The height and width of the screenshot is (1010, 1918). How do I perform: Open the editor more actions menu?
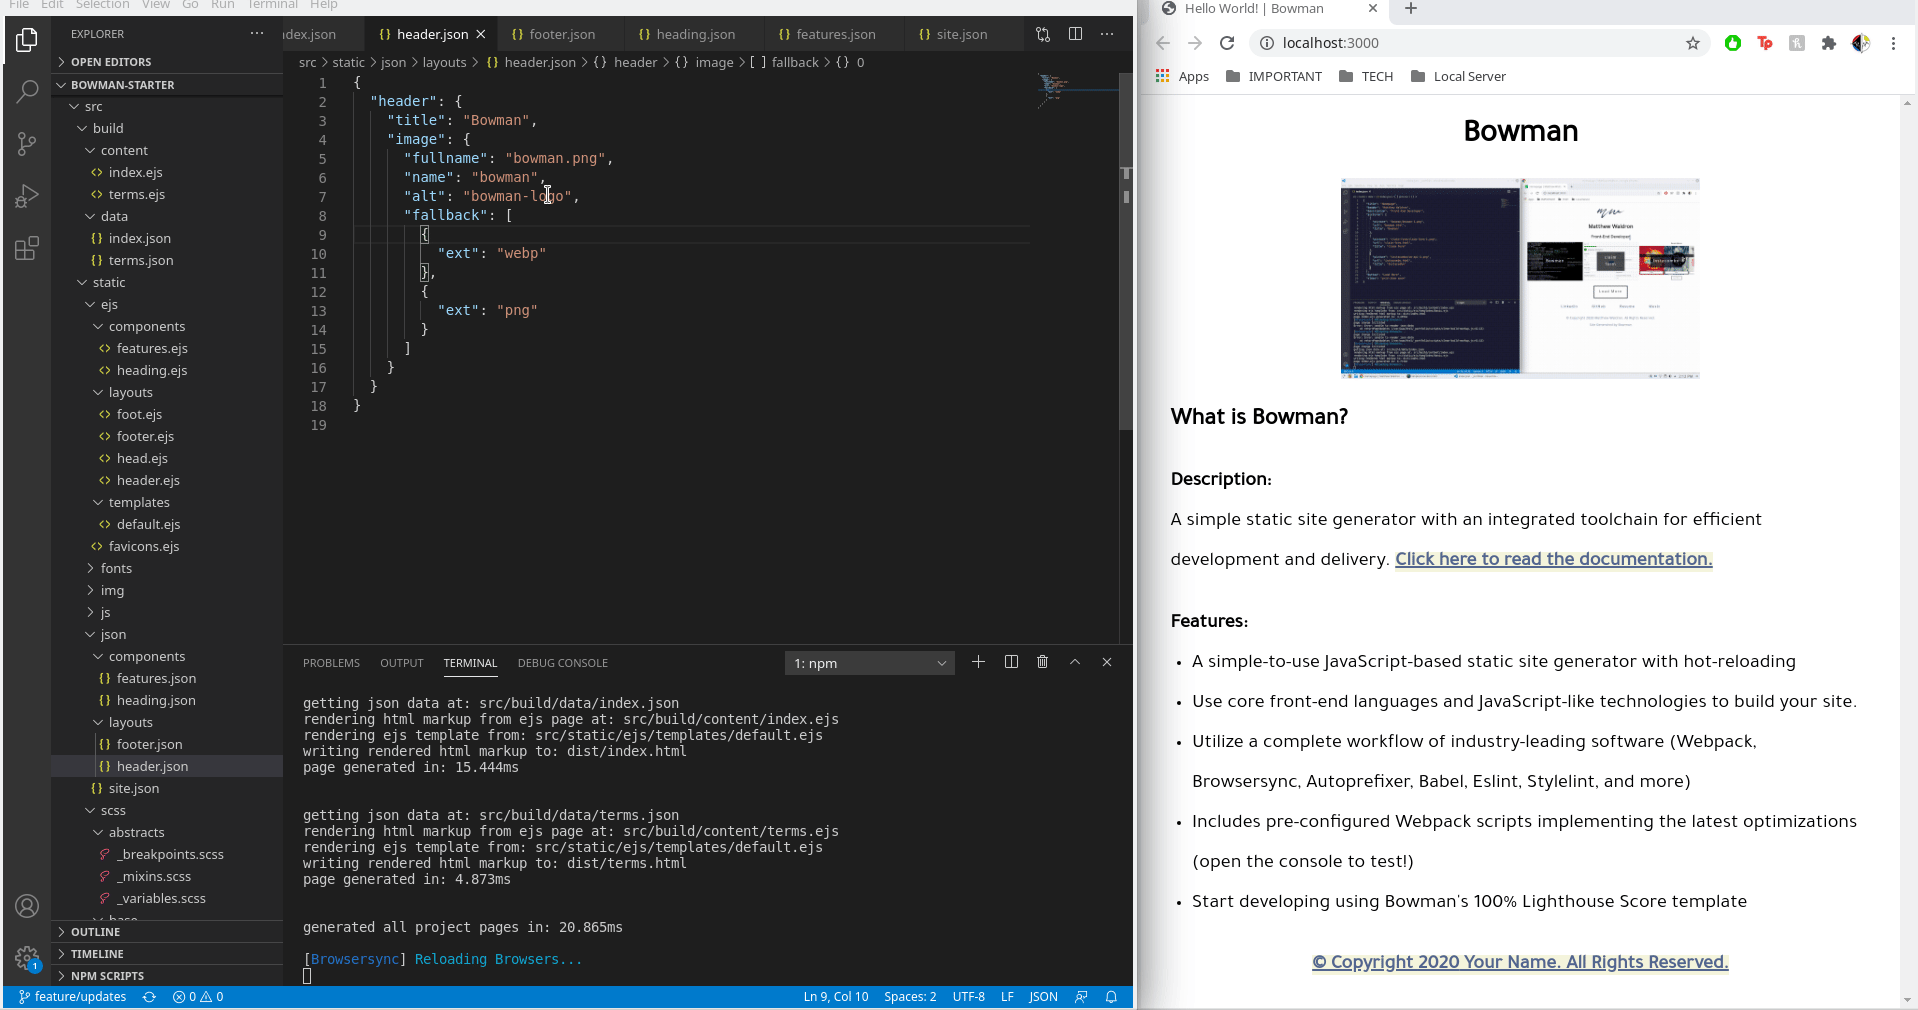1107,34
